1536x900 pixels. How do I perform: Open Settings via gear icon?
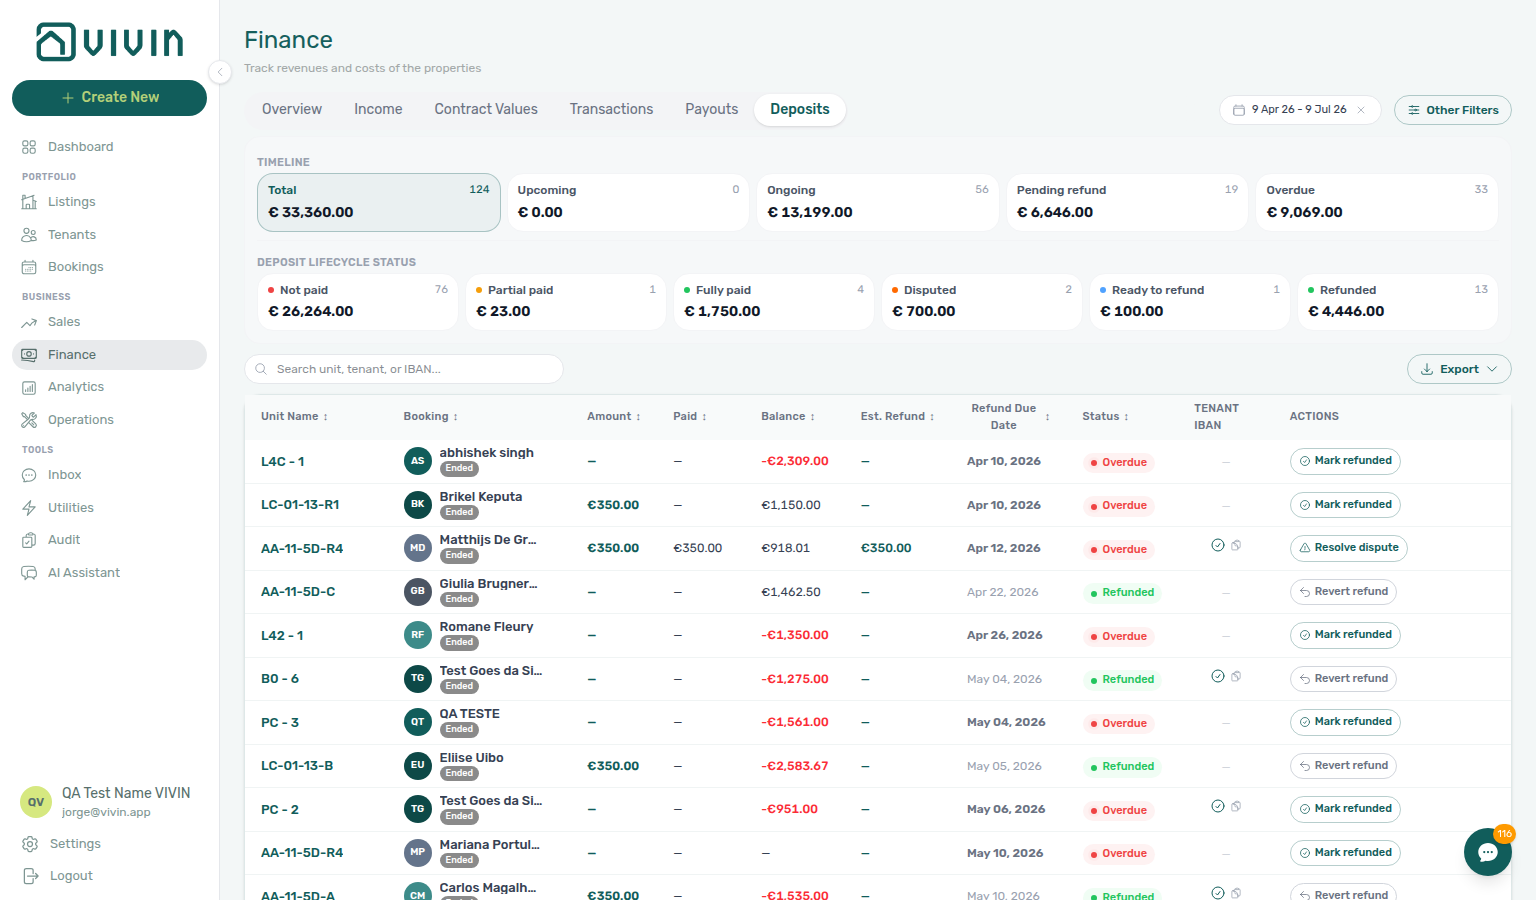(30, 844)
